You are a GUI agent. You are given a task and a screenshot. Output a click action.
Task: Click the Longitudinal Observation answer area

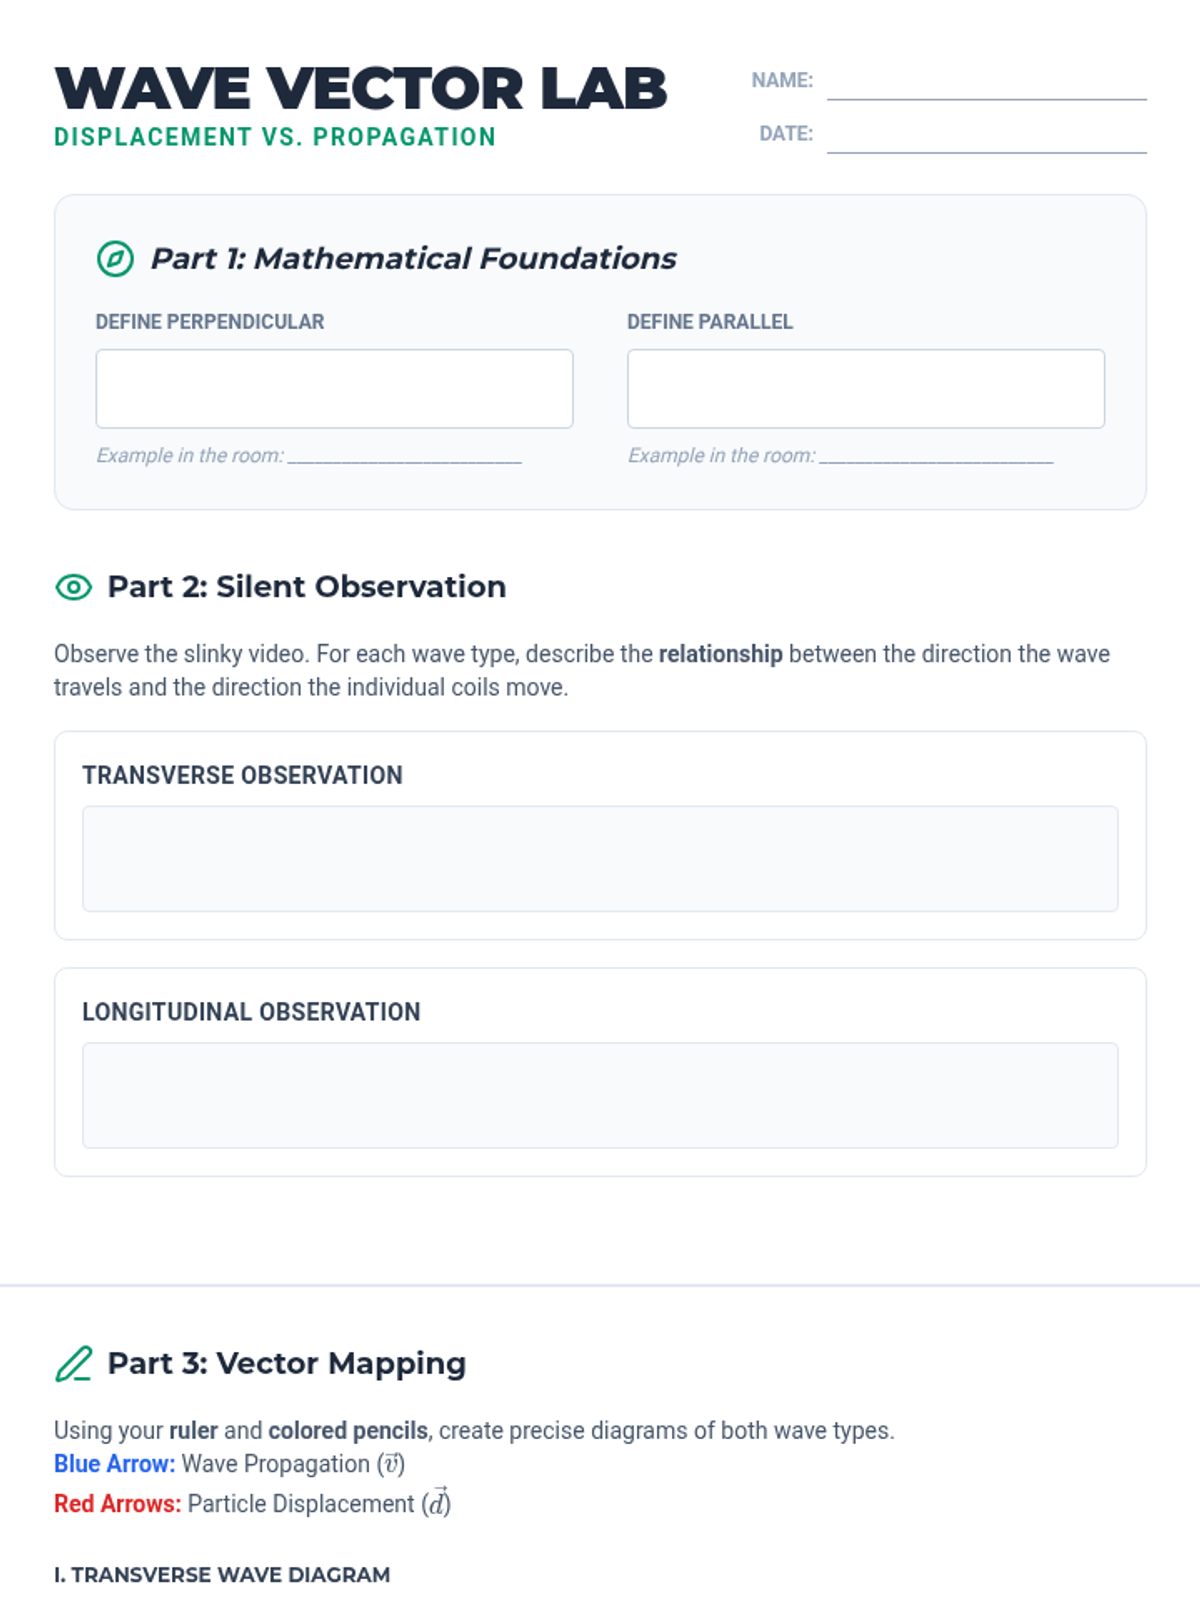point(600,1095)
